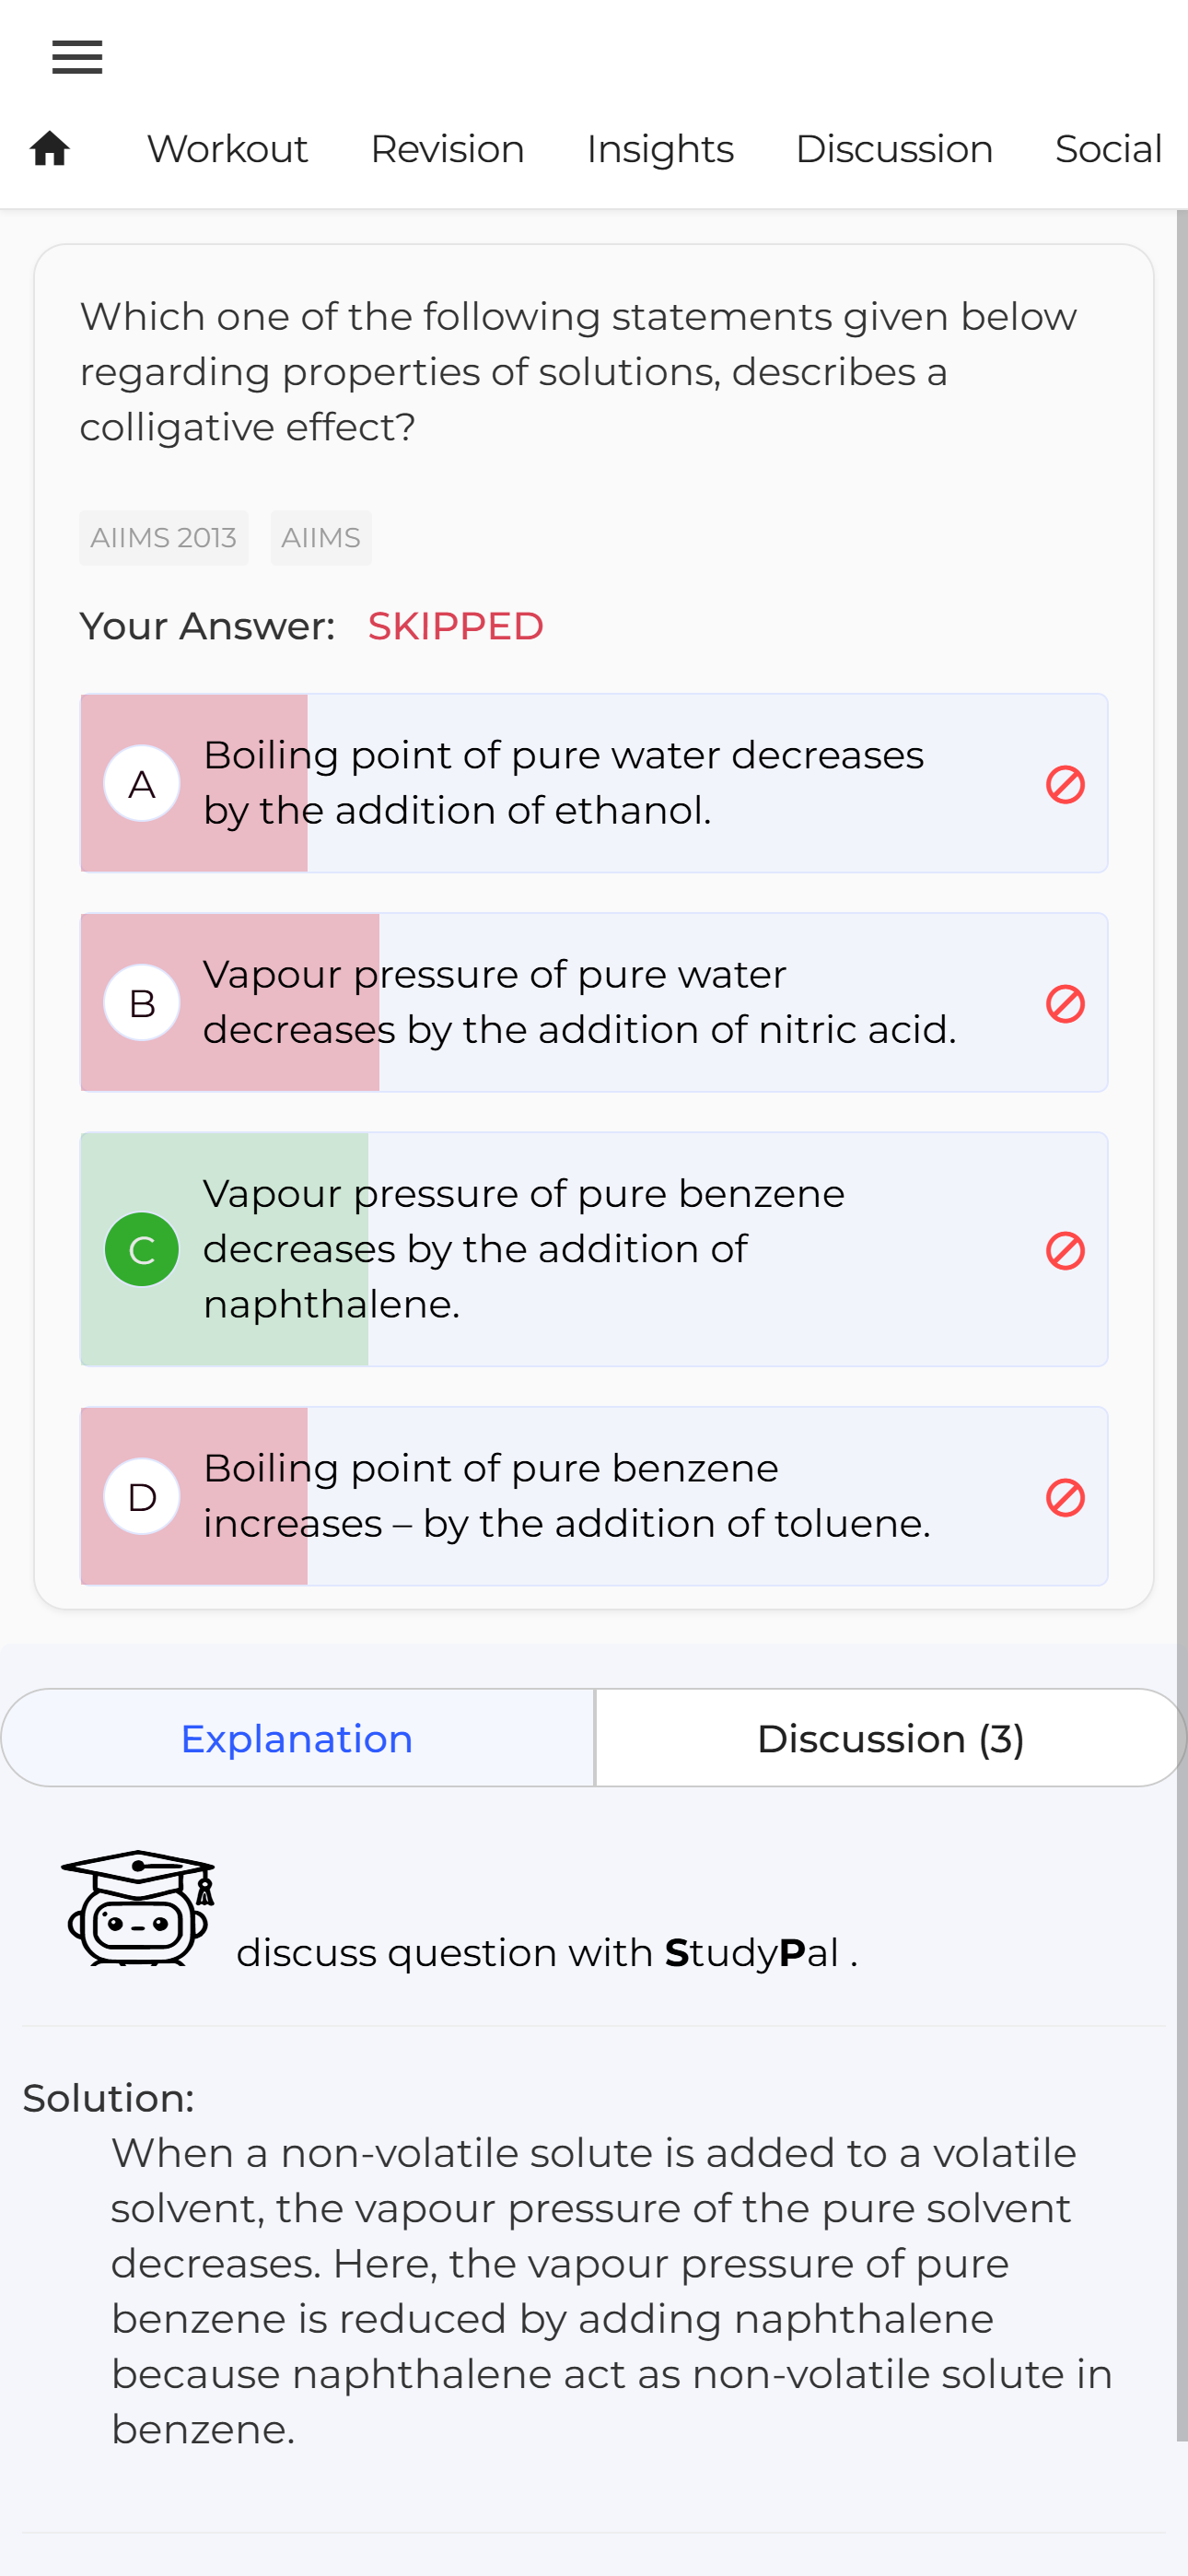
Task: Select option B radio circle
Action: point(142,1002)
